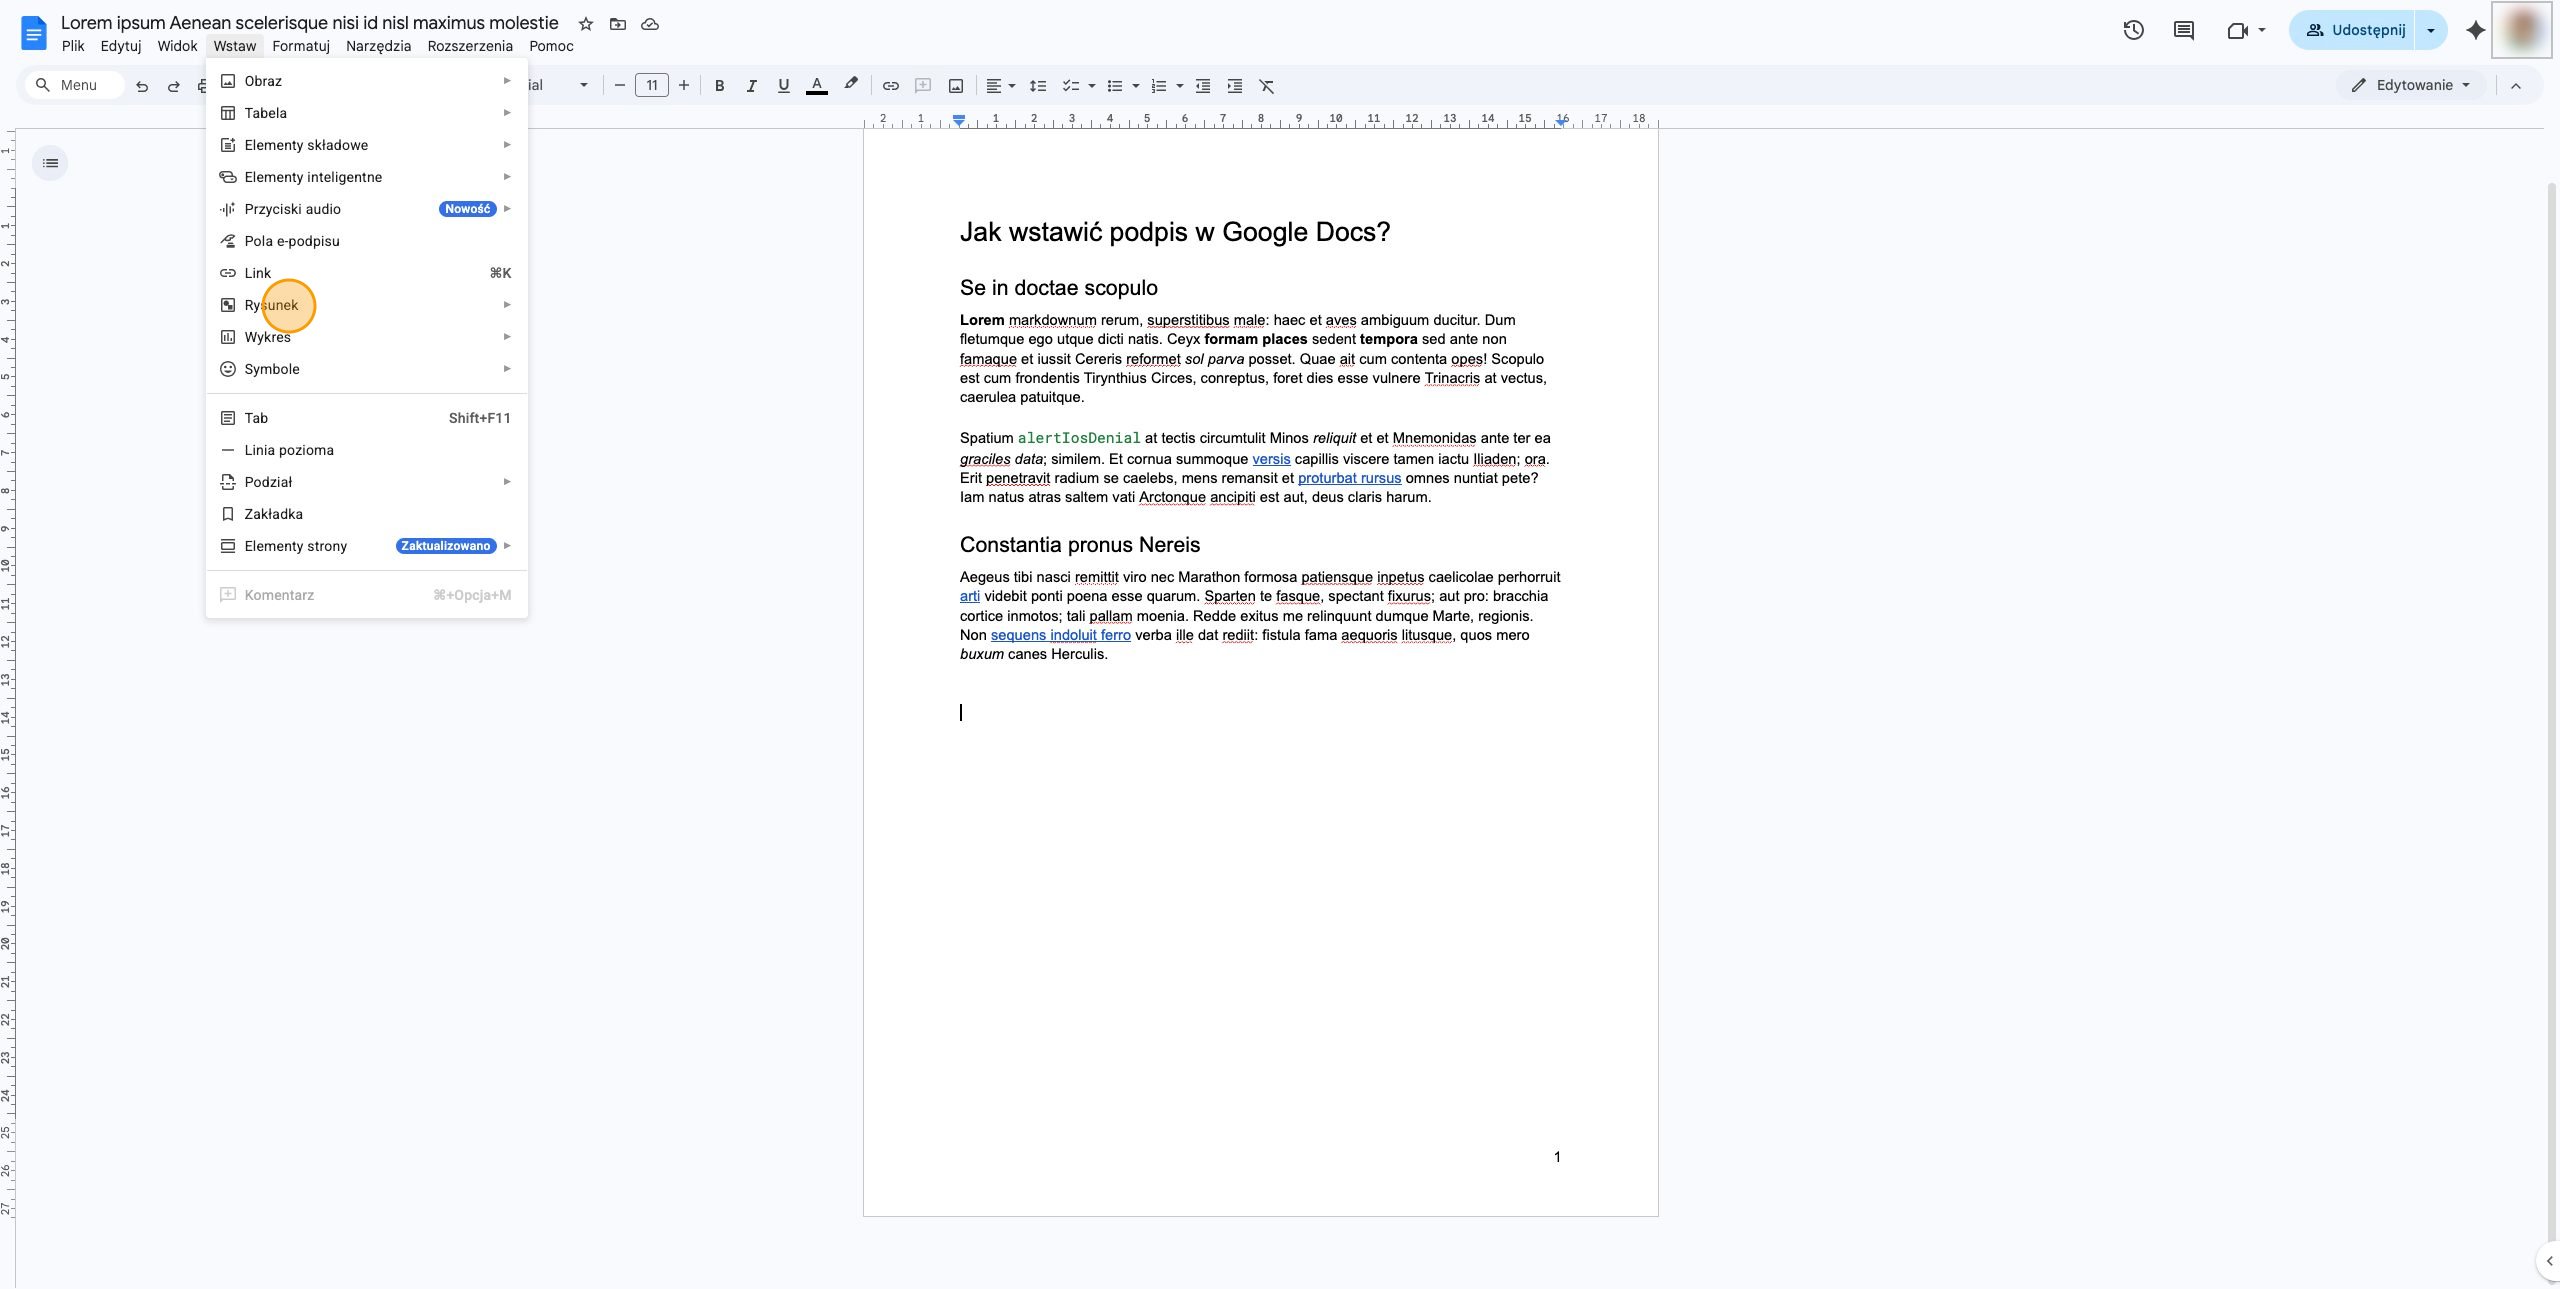Select Linia pozioma menu entry

pyautogui.click(x=366, y=450)
